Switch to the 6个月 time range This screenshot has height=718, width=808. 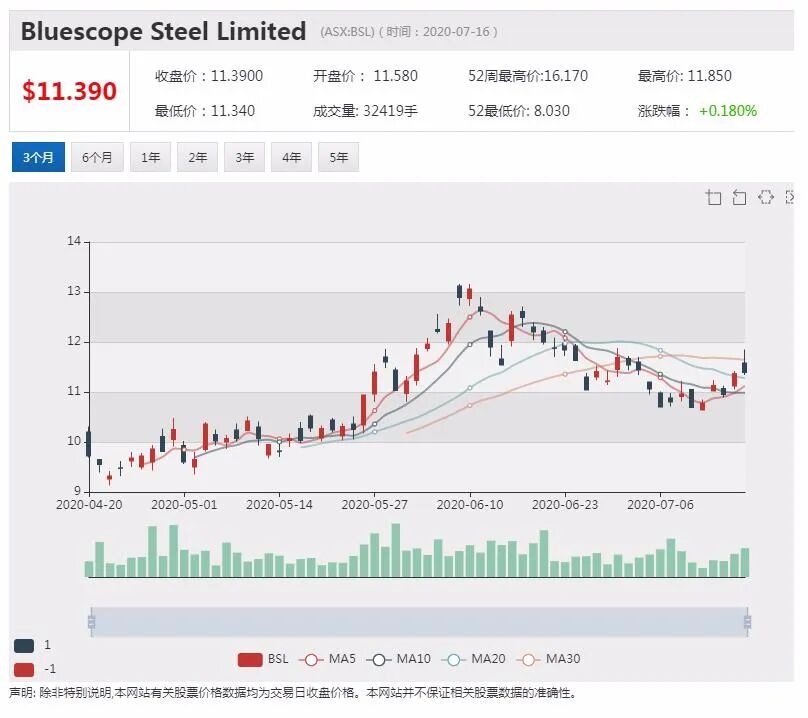(97, 157)
